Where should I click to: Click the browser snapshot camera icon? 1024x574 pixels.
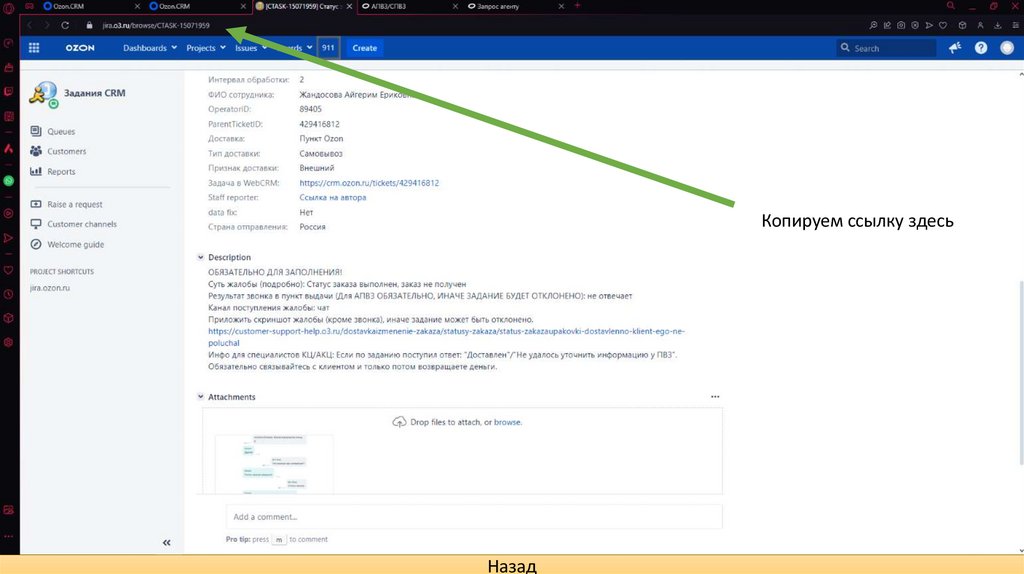coord(901,25)
